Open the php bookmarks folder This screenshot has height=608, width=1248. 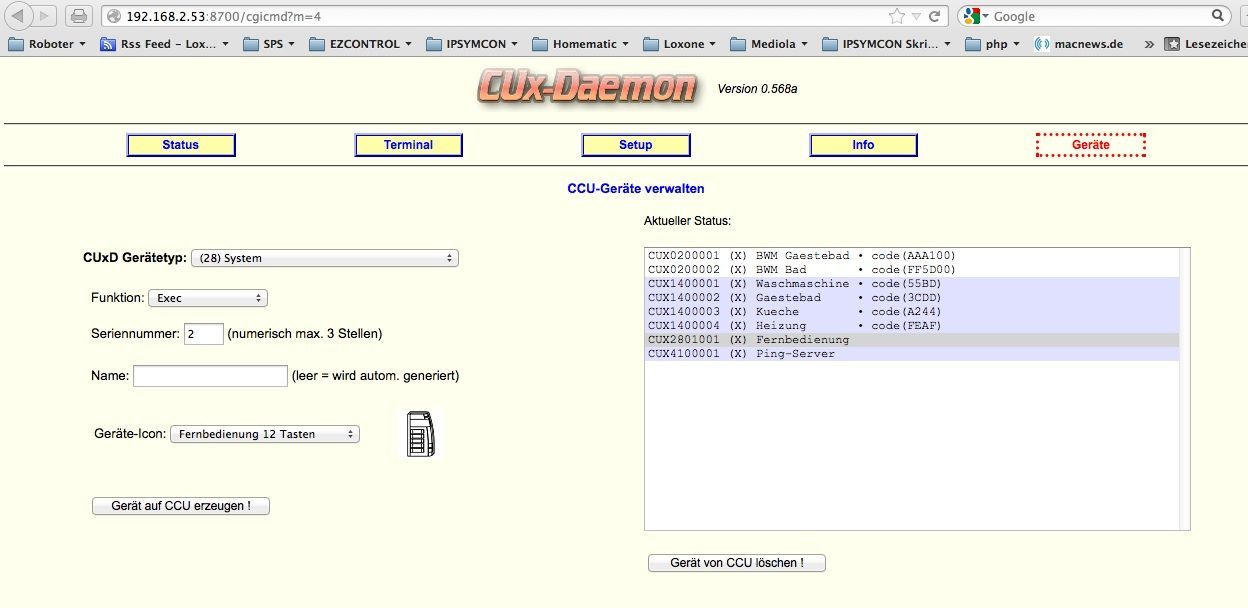click(992, 44)
